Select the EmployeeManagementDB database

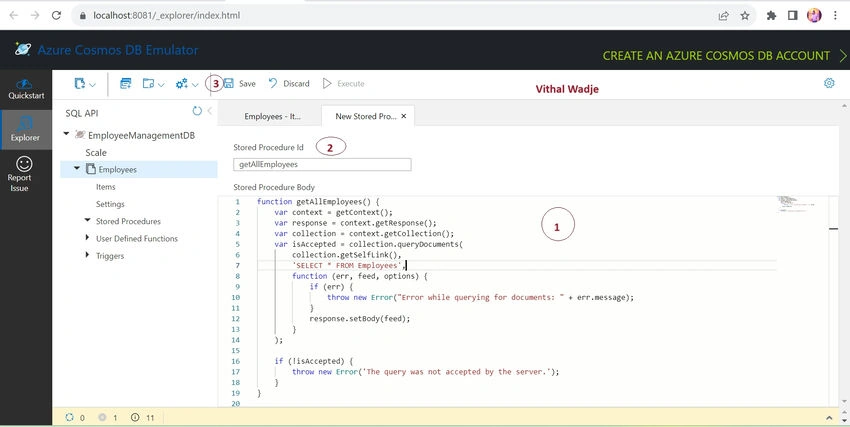141,135
